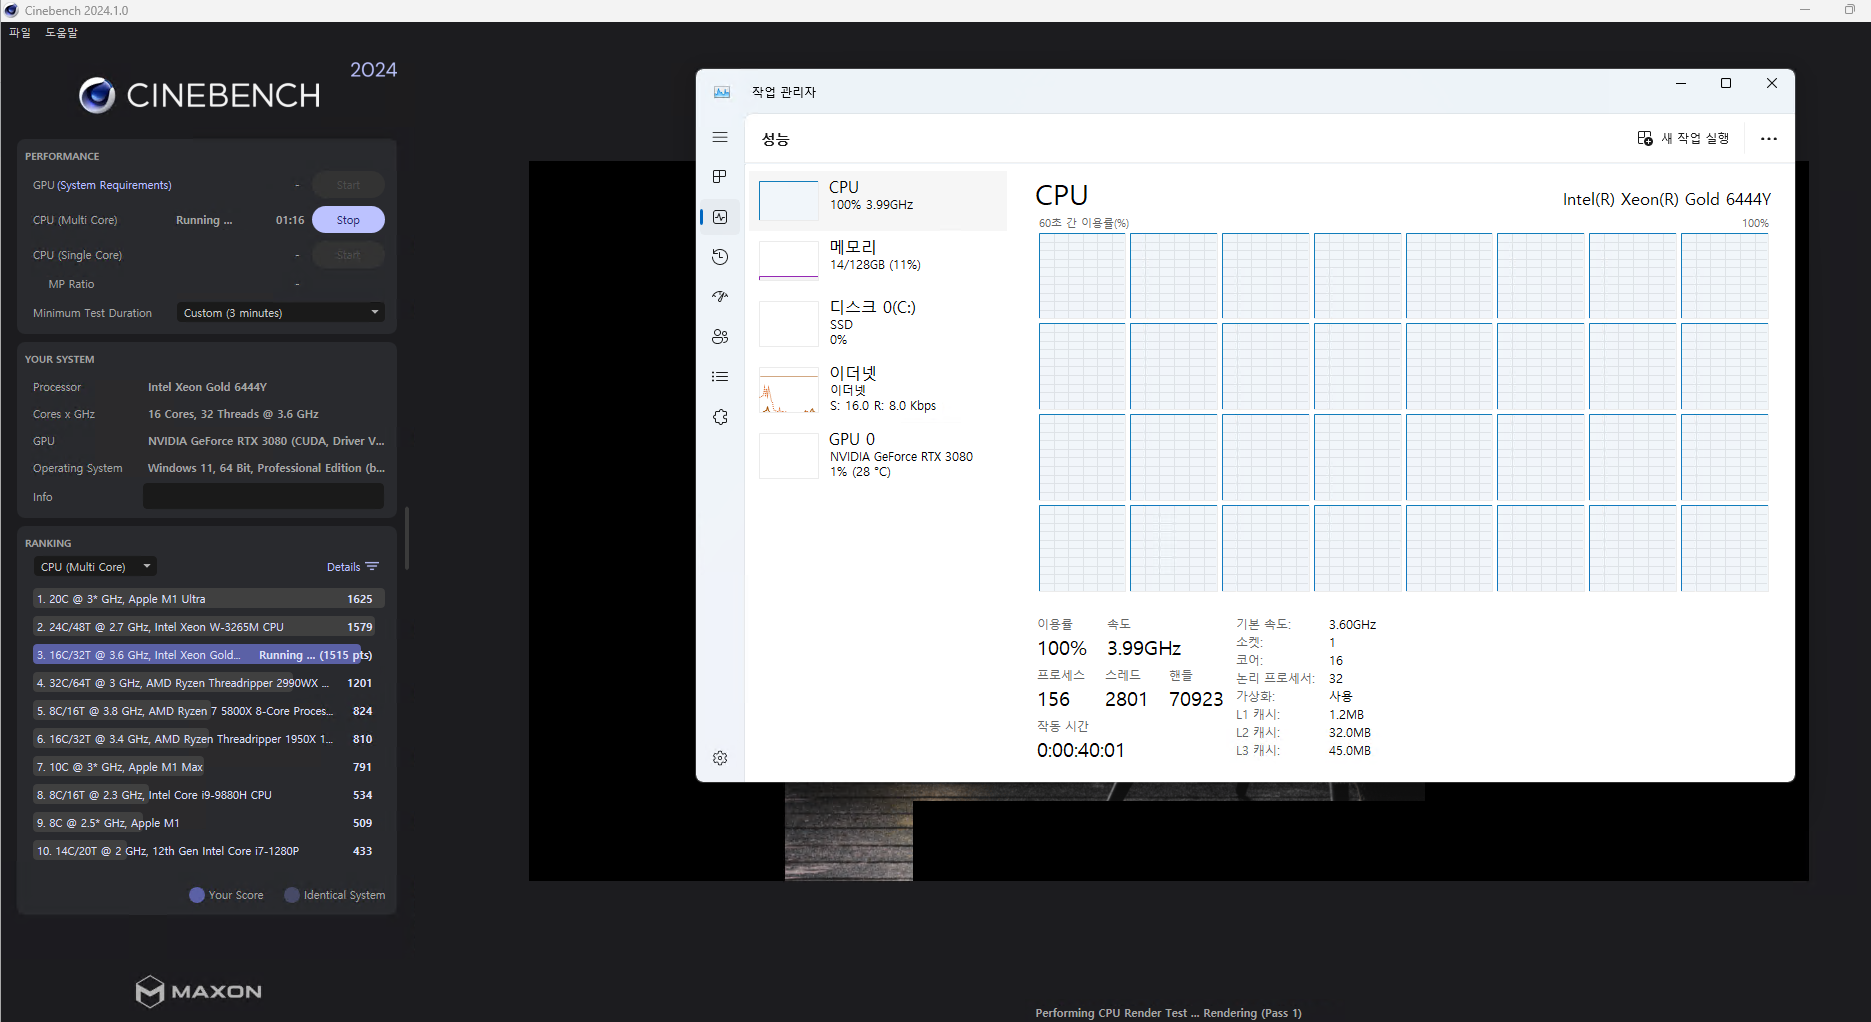Open Startup apps icon in Task Manager sidebar
Image resolution: width=1871 pixels, height=1022 pixels.
(720, 297)
